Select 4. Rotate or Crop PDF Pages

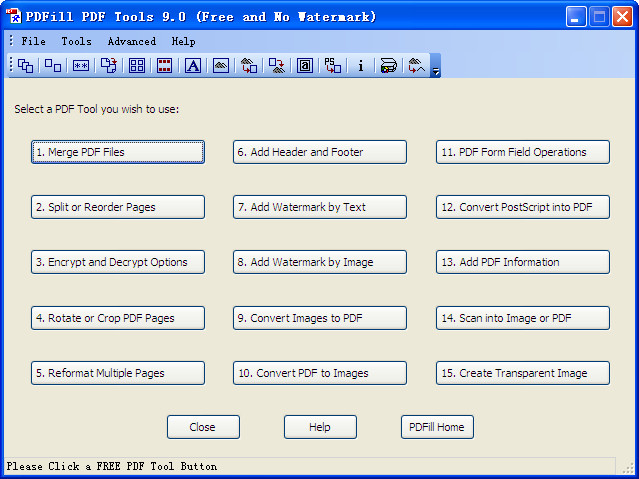pos(118,318)
